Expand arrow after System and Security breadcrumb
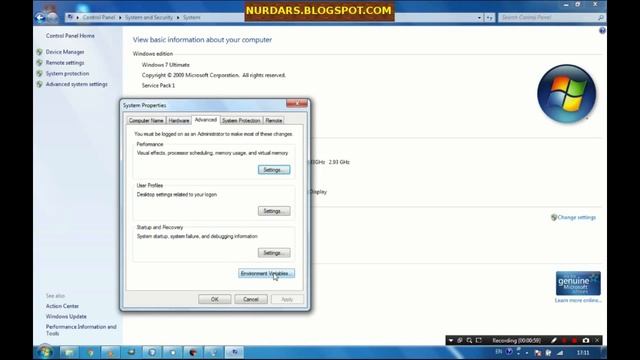 coord(178,18)
